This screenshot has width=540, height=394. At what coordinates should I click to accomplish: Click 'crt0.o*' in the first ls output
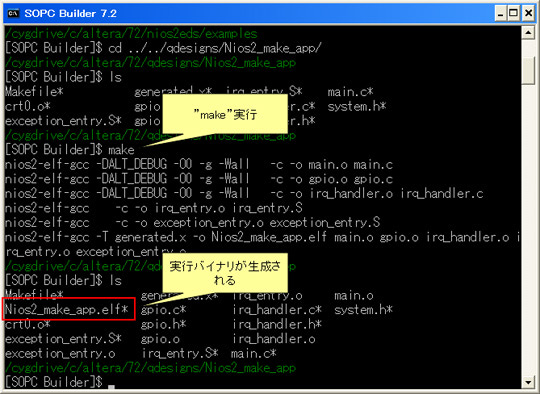click(28, 107)
